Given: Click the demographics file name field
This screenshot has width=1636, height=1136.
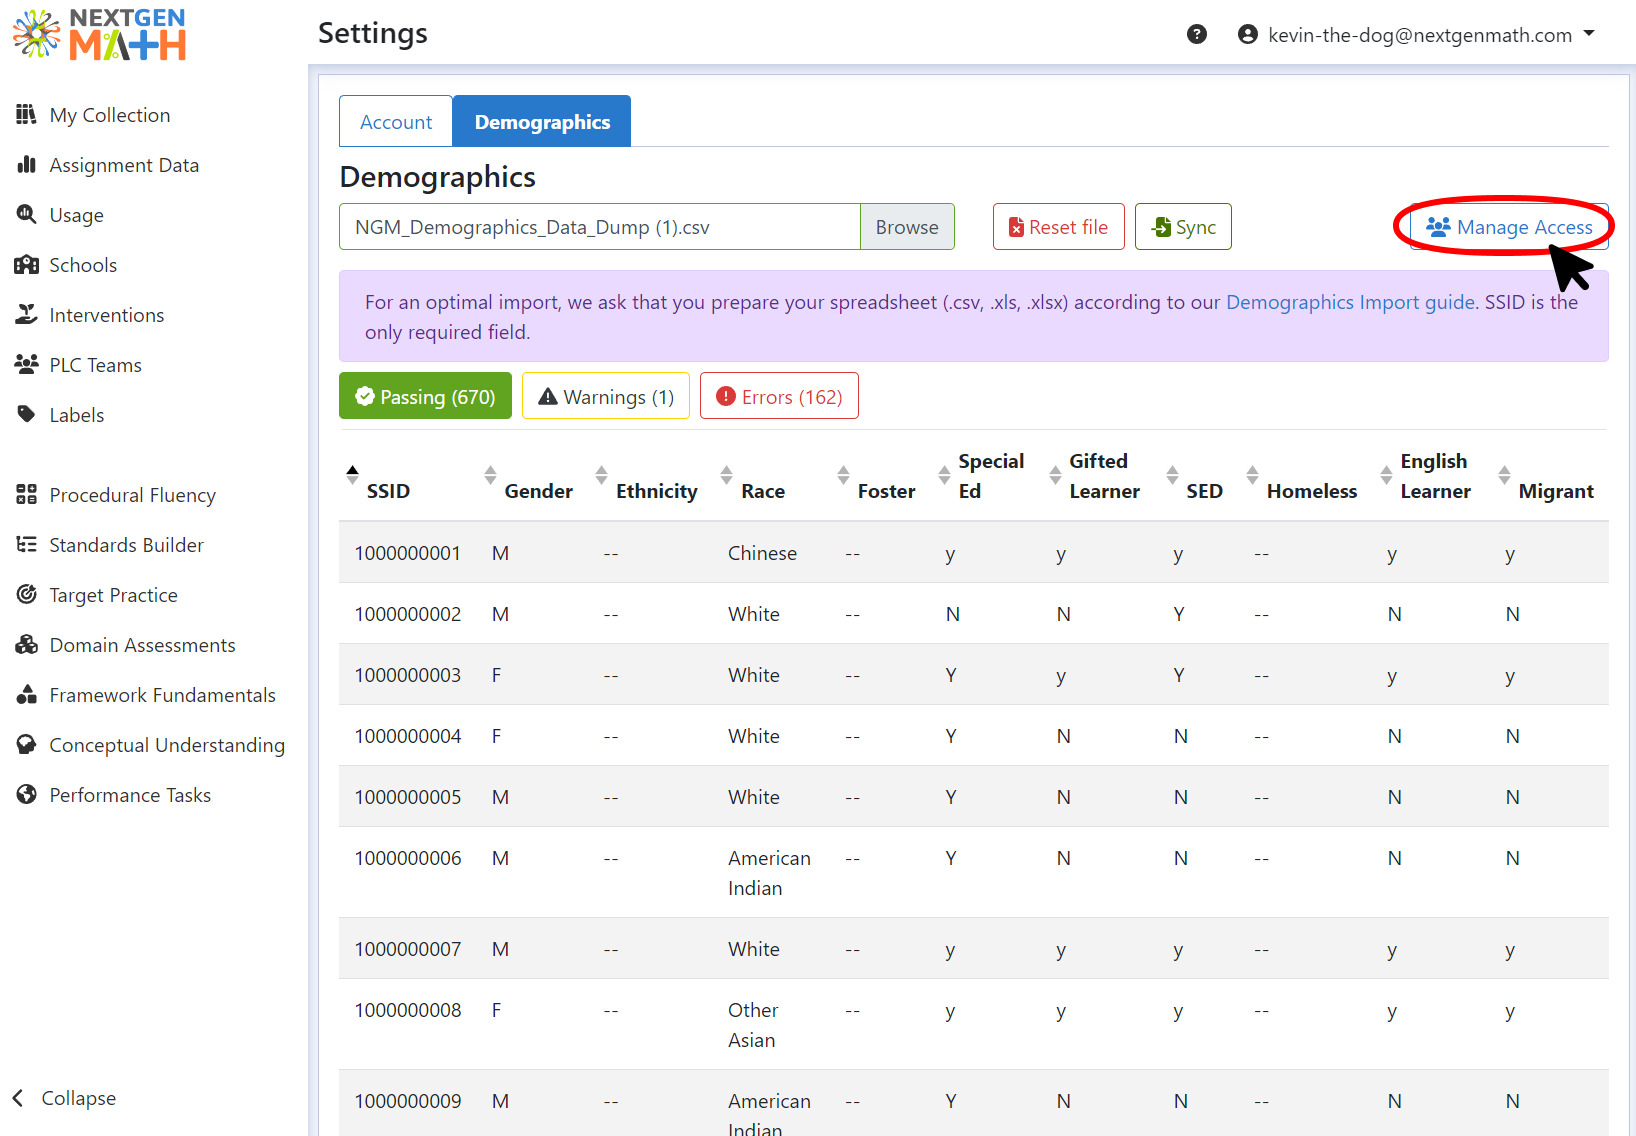Looking at the screenshot, I should pos(600,227).
